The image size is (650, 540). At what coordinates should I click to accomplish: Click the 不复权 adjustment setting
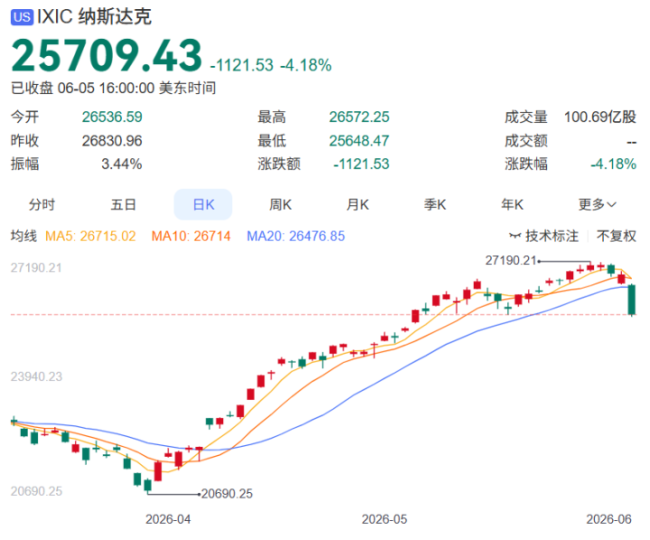(616, 236)
